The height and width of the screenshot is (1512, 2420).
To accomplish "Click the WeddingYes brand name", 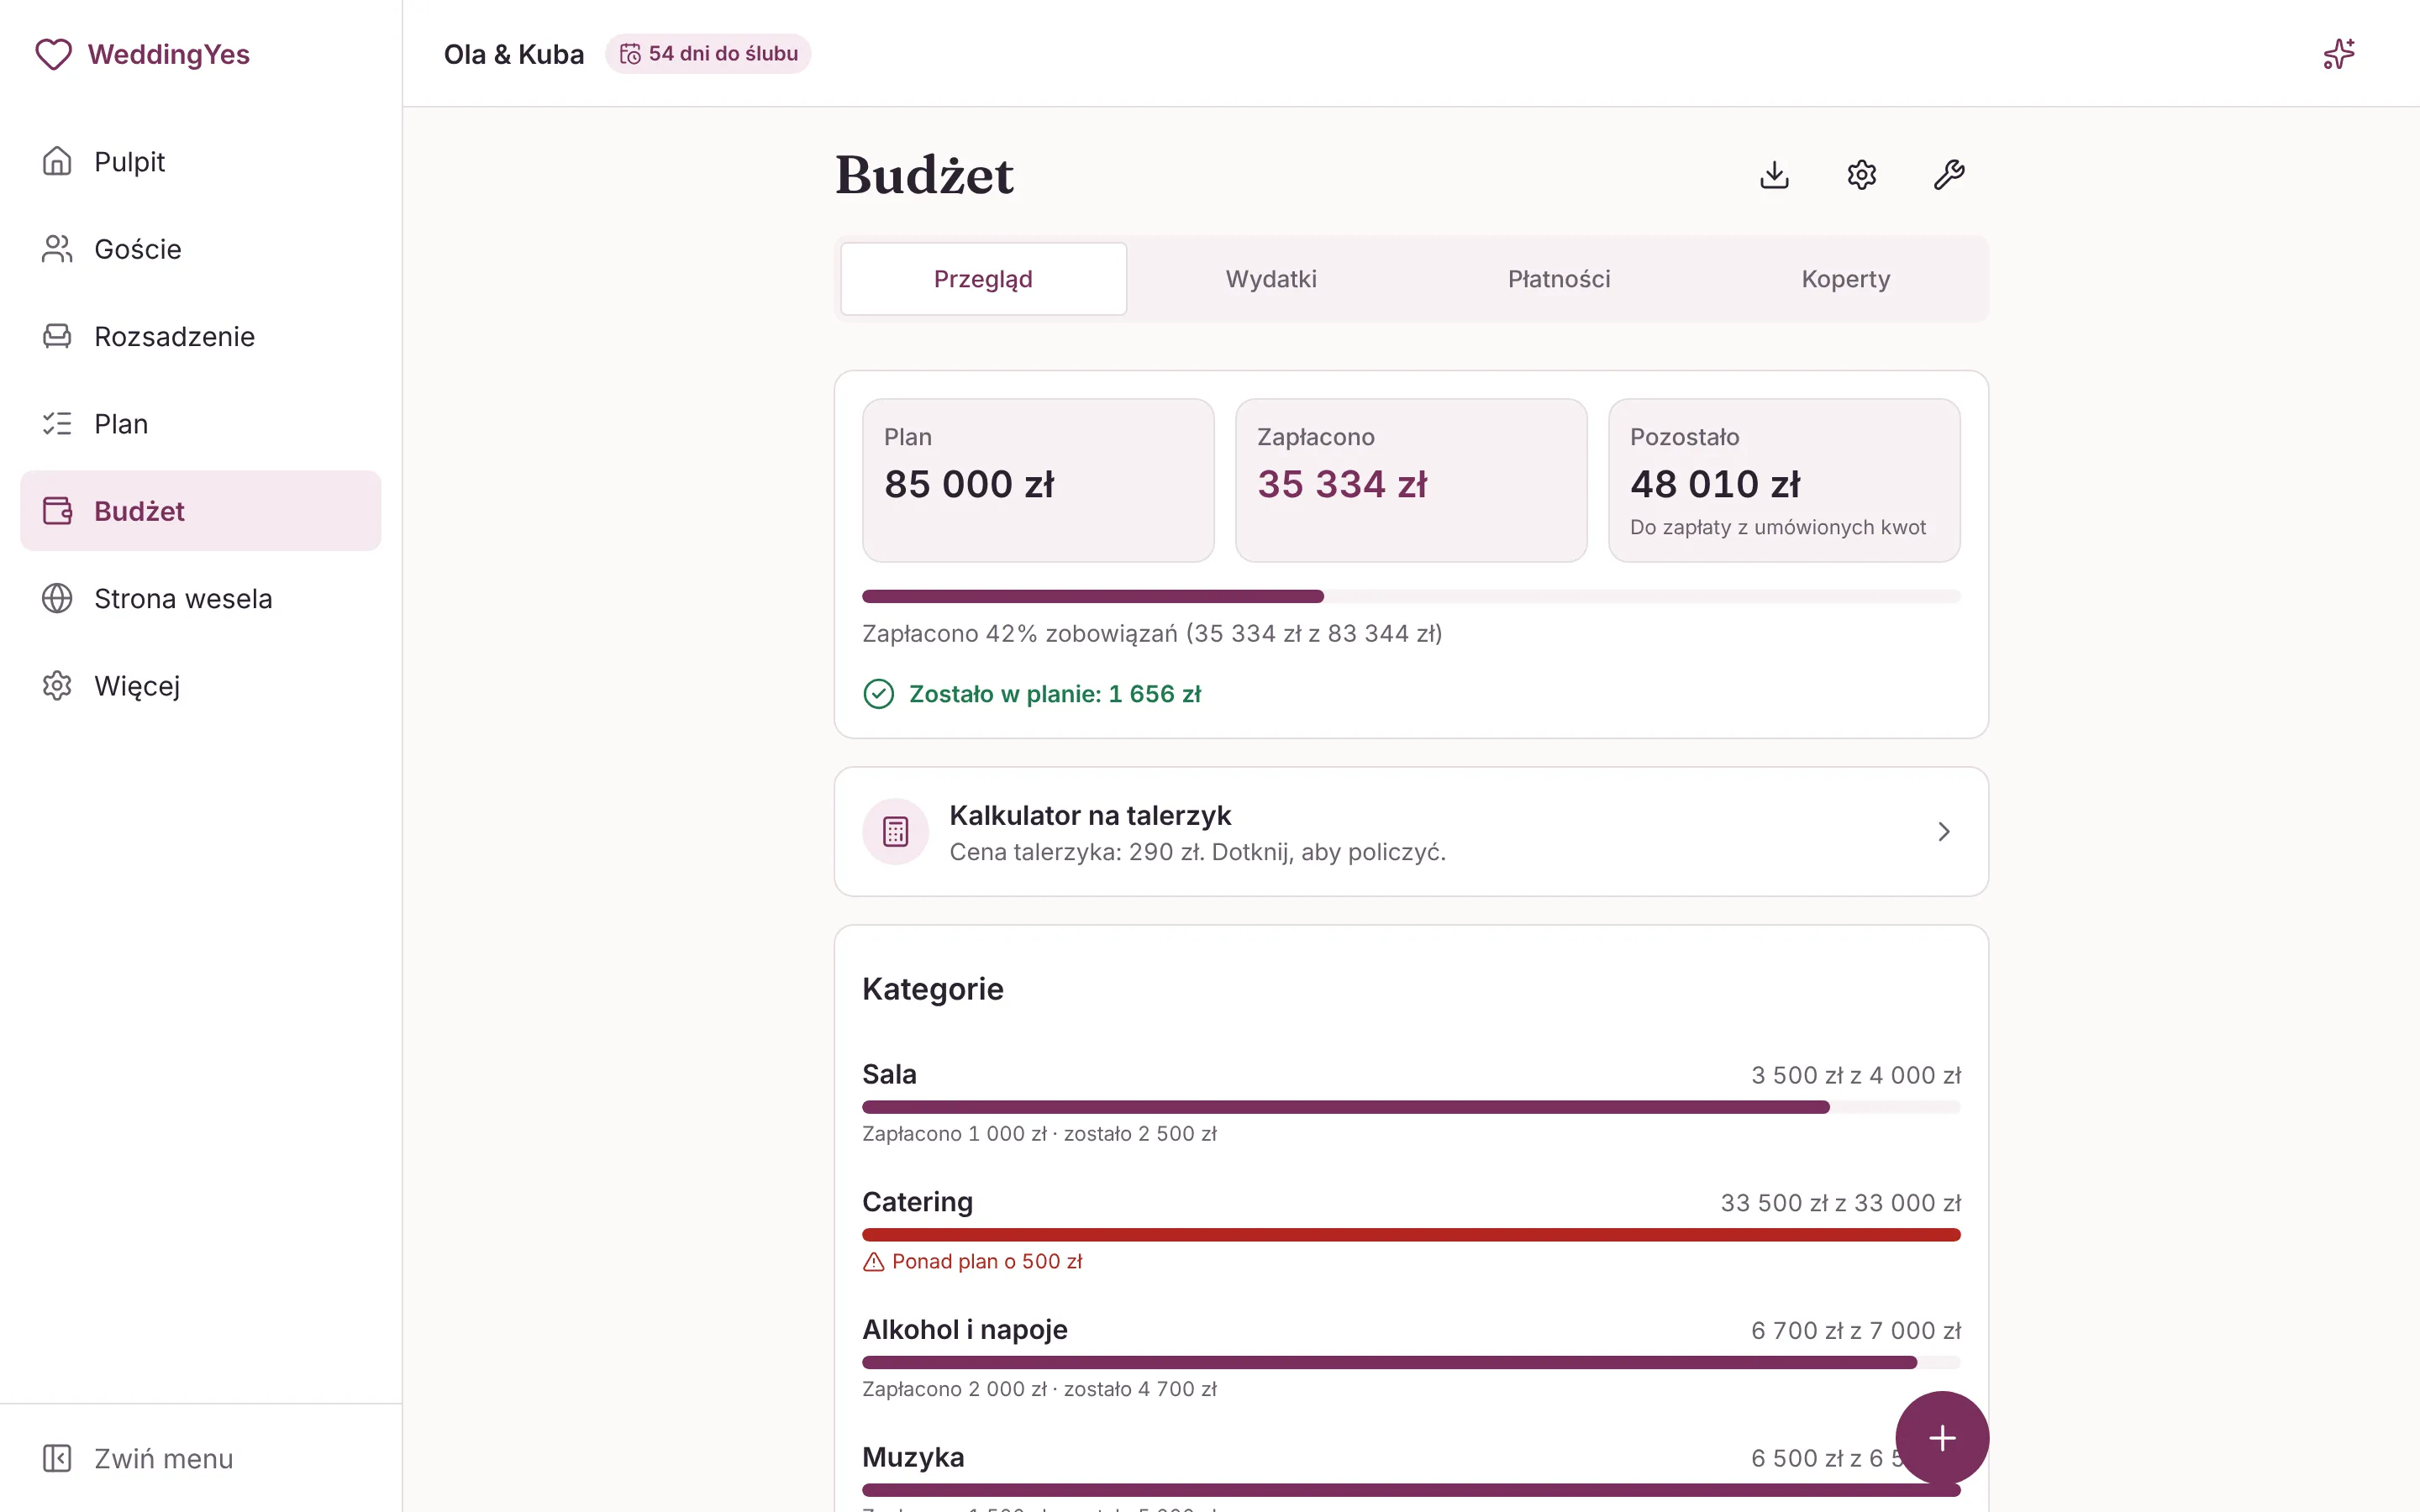I will coord(169,54).
